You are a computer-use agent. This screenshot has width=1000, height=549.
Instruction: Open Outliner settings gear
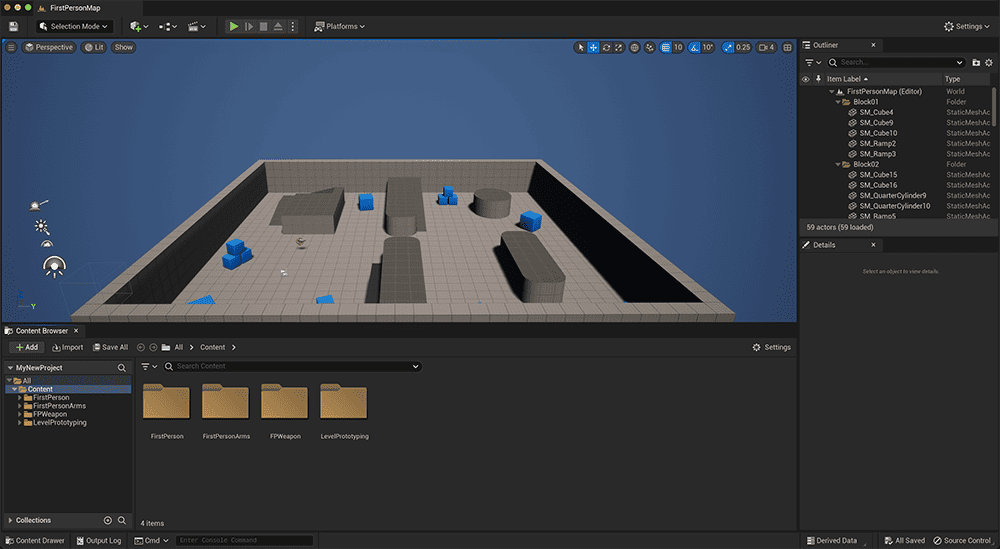click(989, 62)
